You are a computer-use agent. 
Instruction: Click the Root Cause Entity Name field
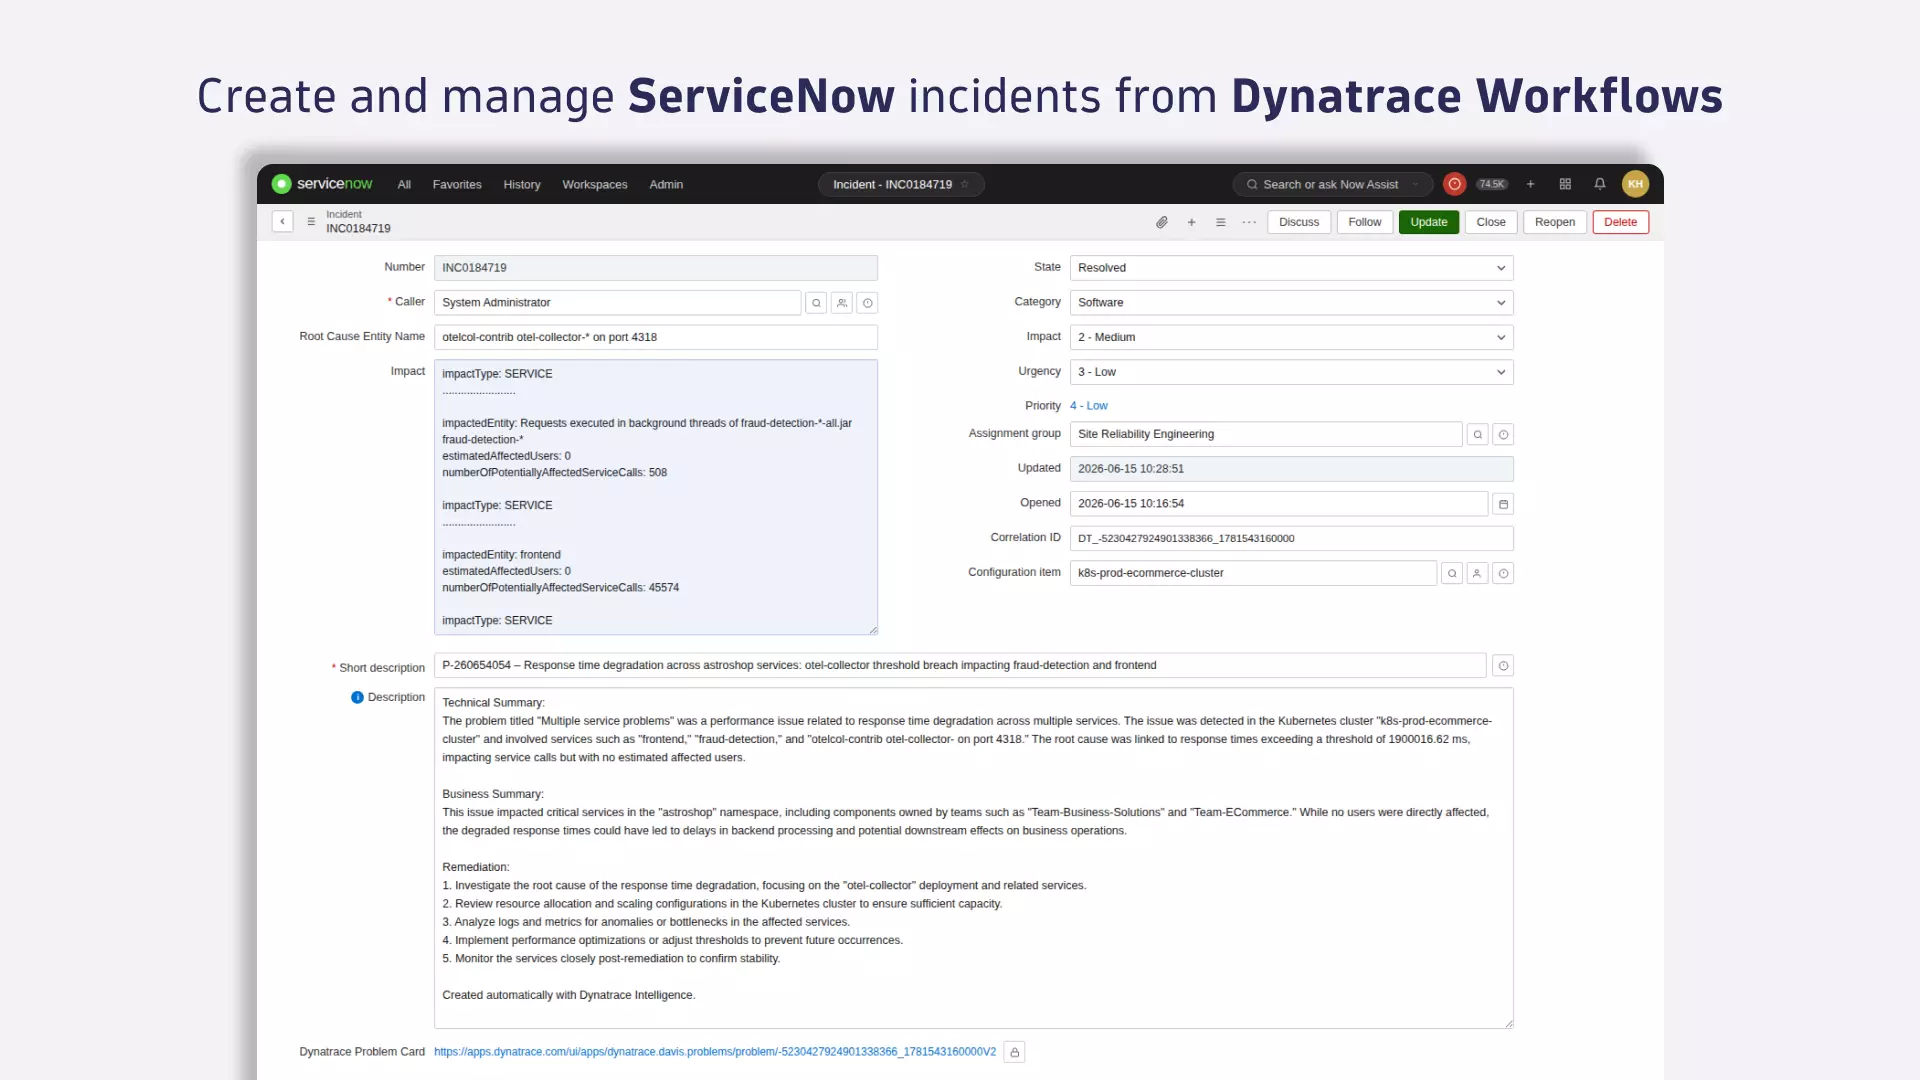656,337
